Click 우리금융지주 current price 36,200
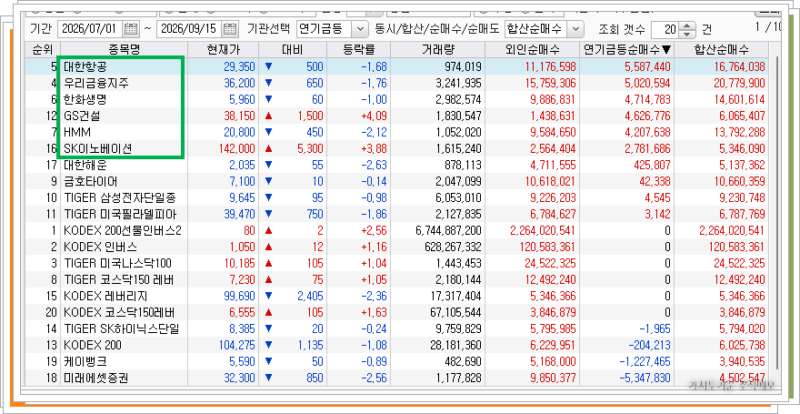 pos(239,83)
